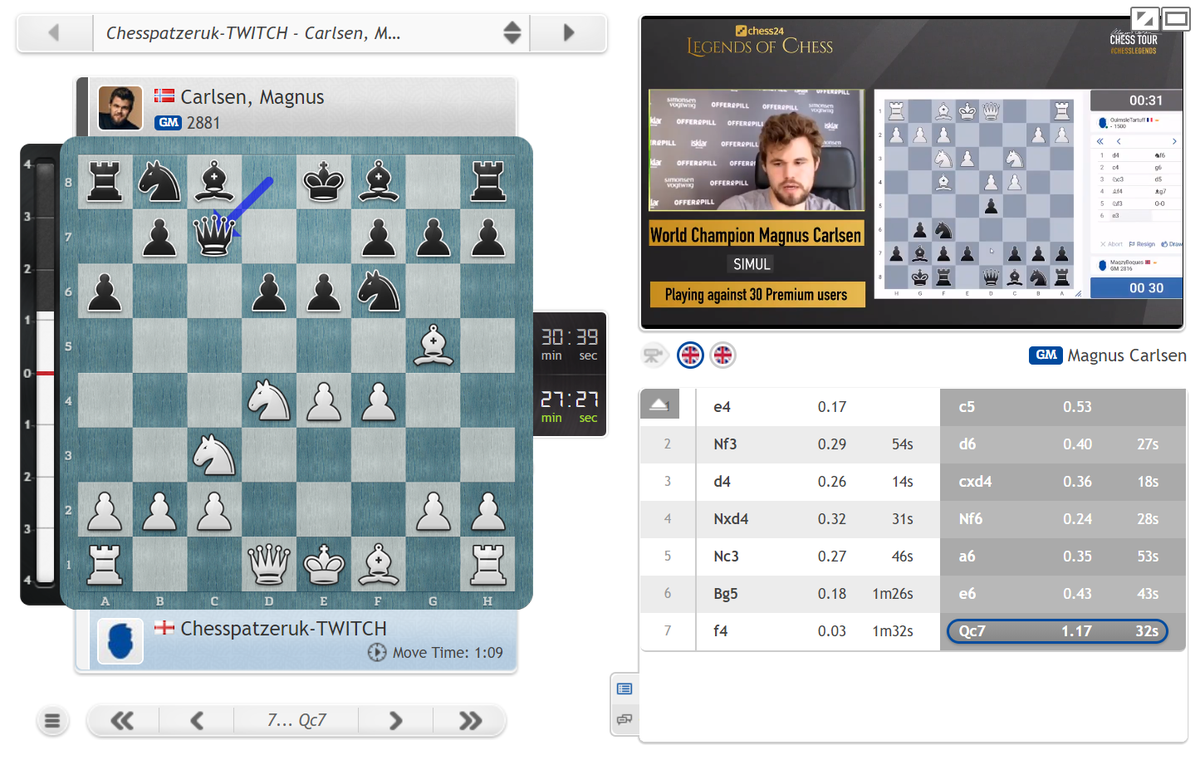This screenshot has height=760, width=1200.
Task: Open the notation tab beside the move list
Action: (x=625, y=689)
